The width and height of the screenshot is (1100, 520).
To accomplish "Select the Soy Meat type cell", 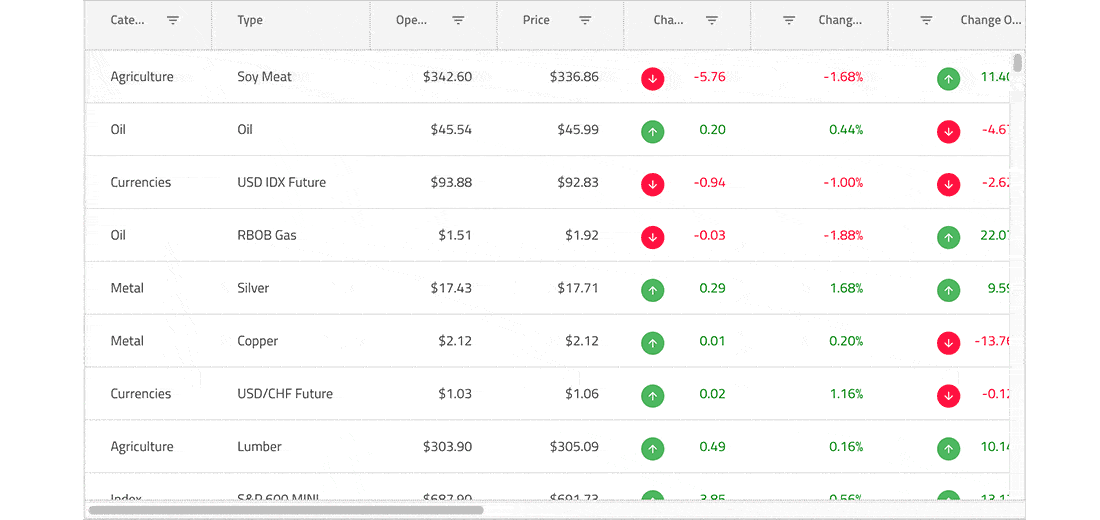I will (x=264, y=77).
